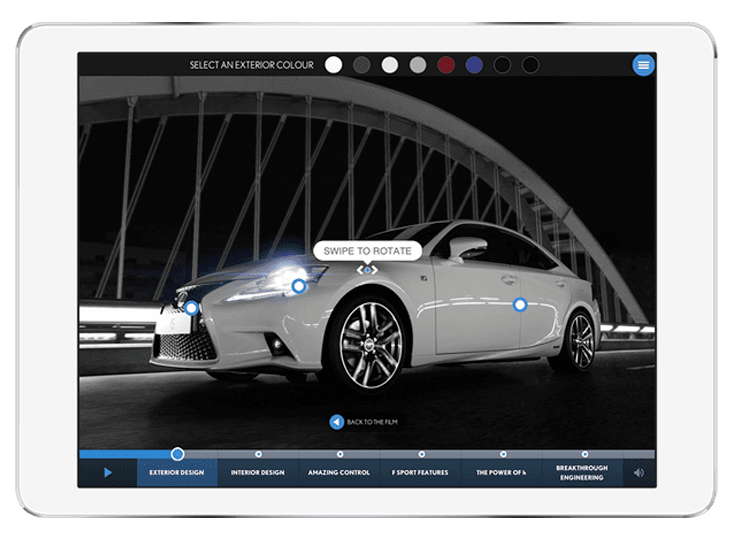
Task: Open Breakthrough Engineering chapter
Action: pos(582,472)
